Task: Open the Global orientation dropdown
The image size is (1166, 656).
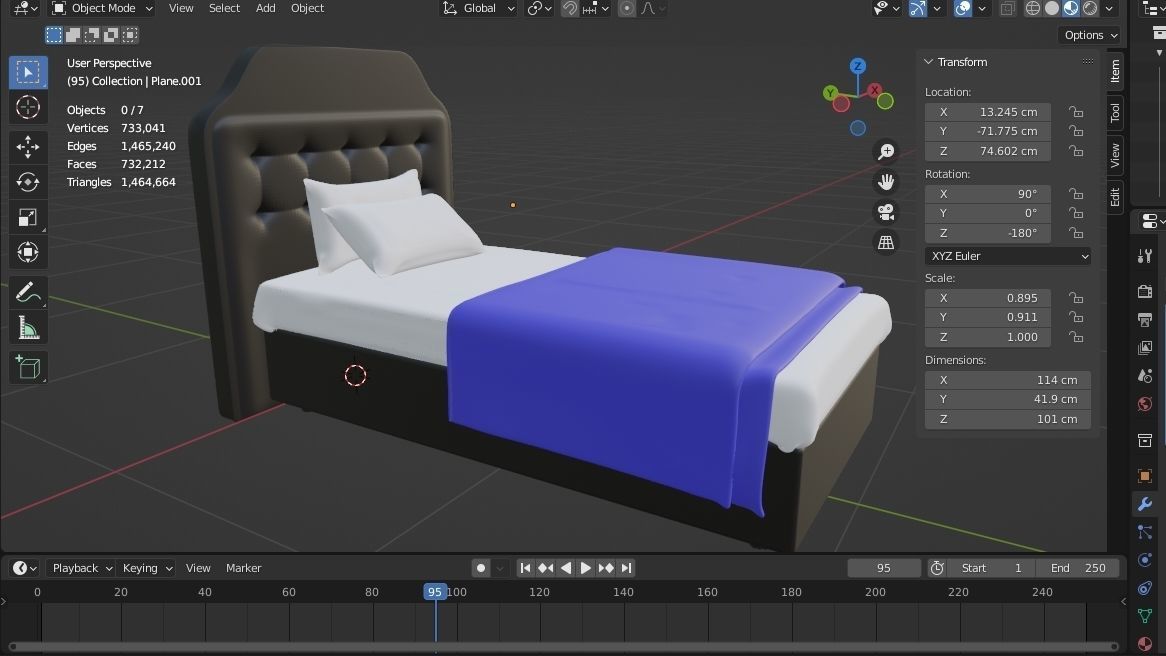Action: [x=479, y=8]
